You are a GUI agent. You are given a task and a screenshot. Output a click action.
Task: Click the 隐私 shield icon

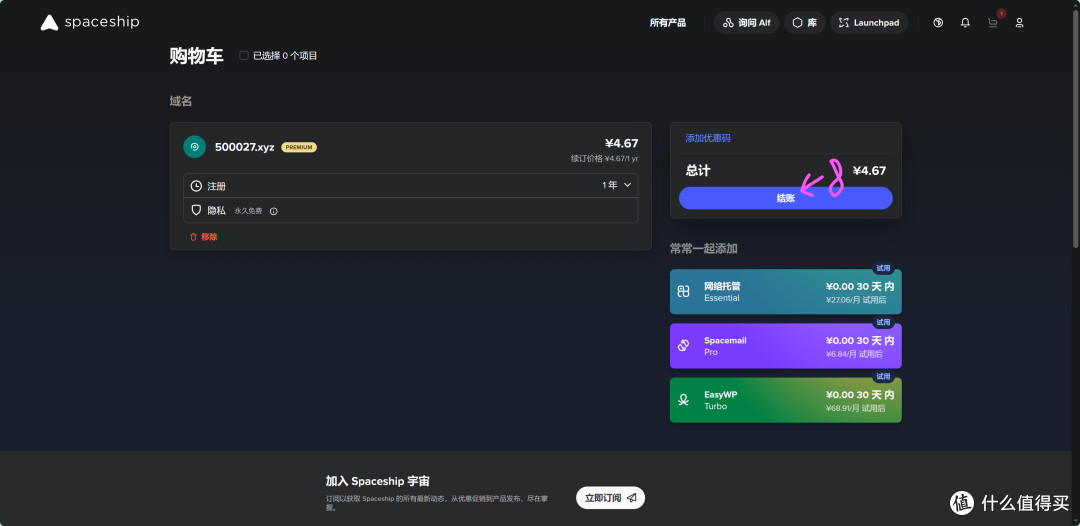196,210
